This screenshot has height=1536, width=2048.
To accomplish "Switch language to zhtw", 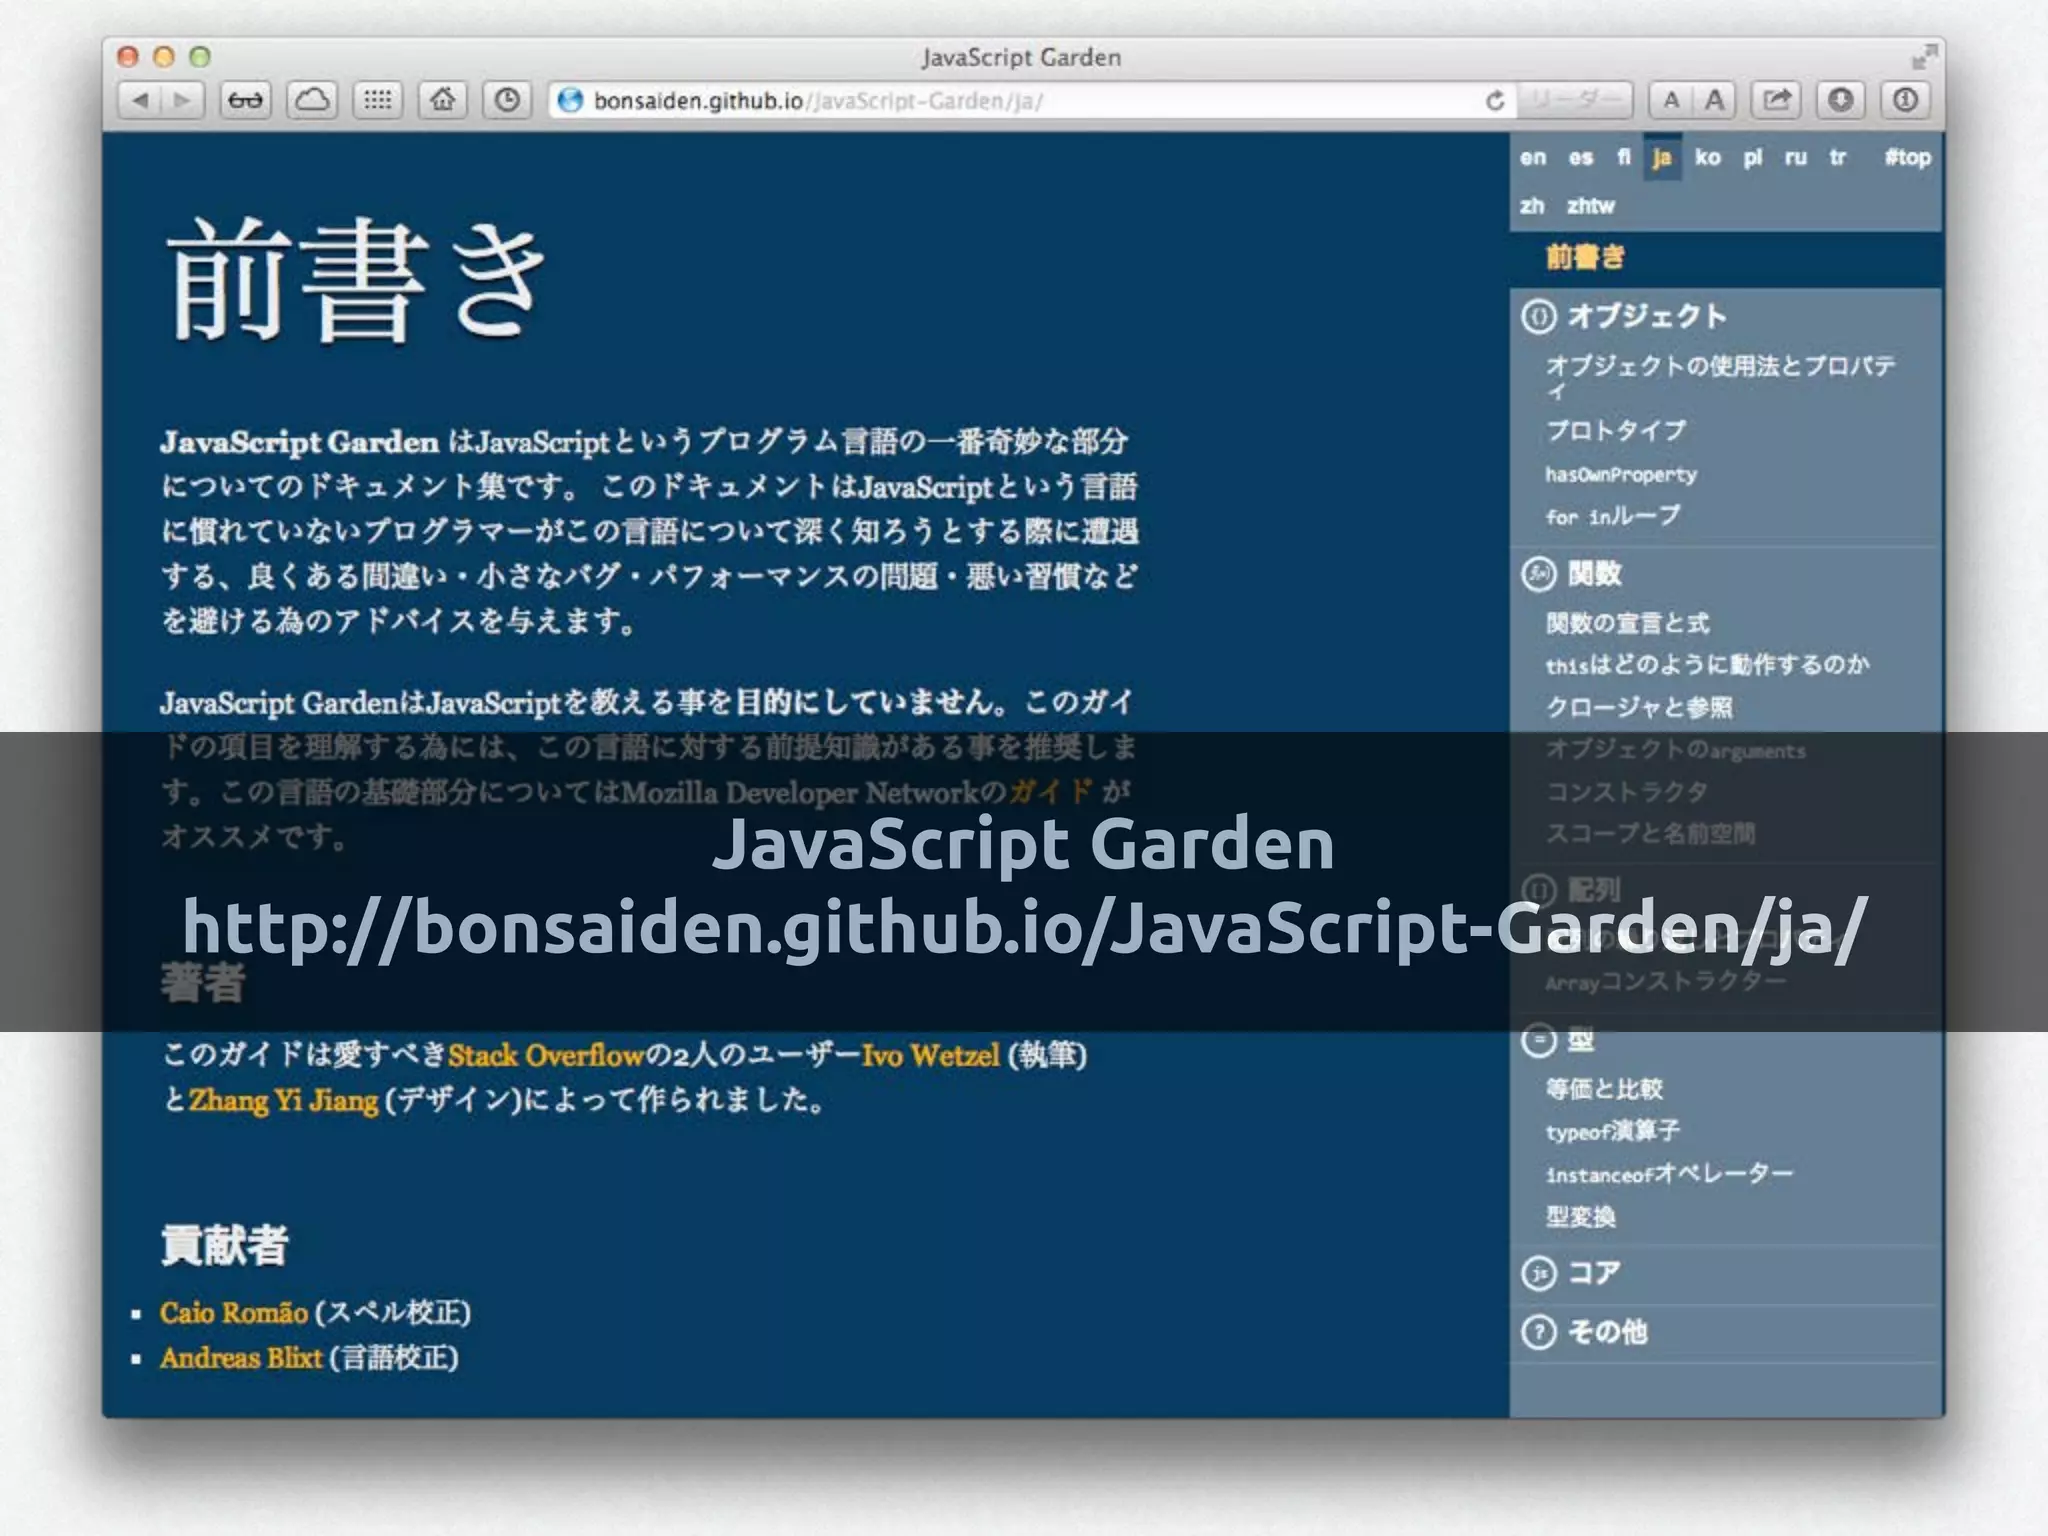I will [x=1590, y=206].
